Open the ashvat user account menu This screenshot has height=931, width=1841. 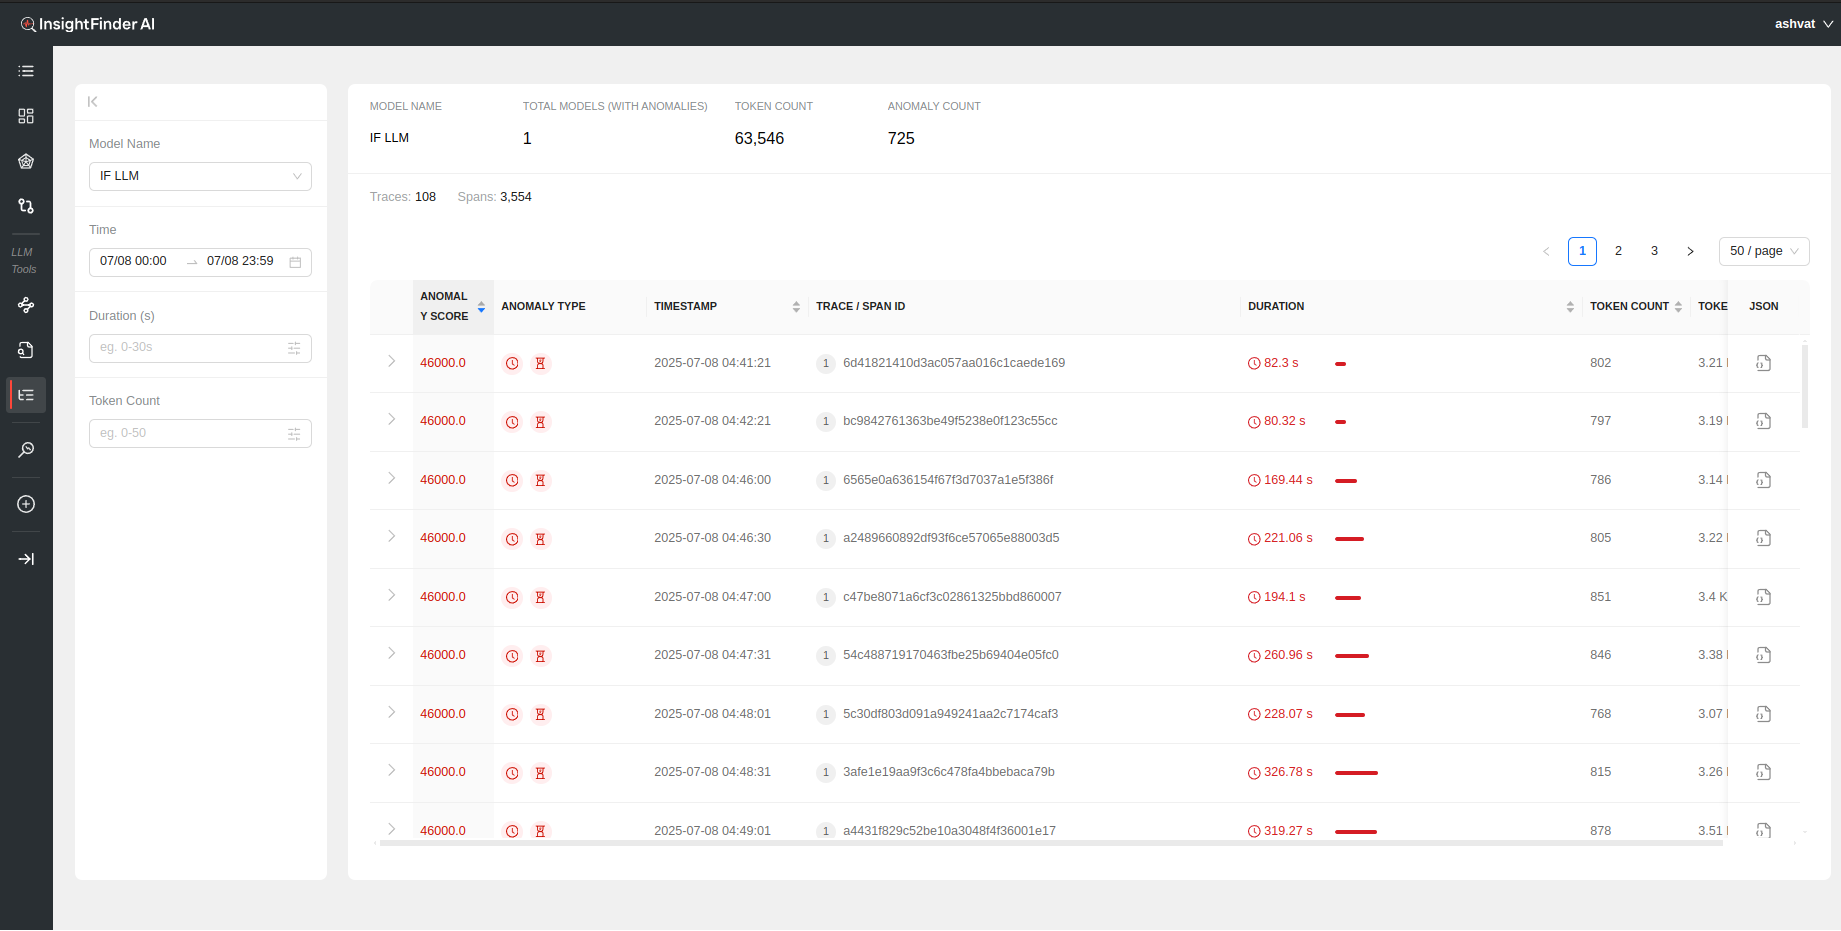click(1802, 24)
